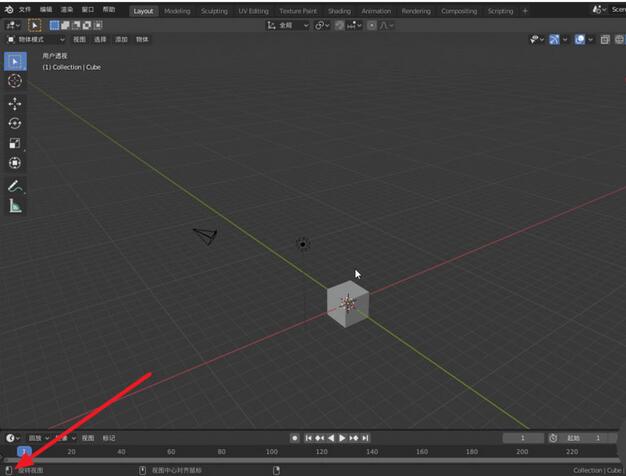The height and width of the screenshot is (476, 626).
Task: Open the 选择 (Select) header menu
Action: pyautogui.click(x=100, y=40)
